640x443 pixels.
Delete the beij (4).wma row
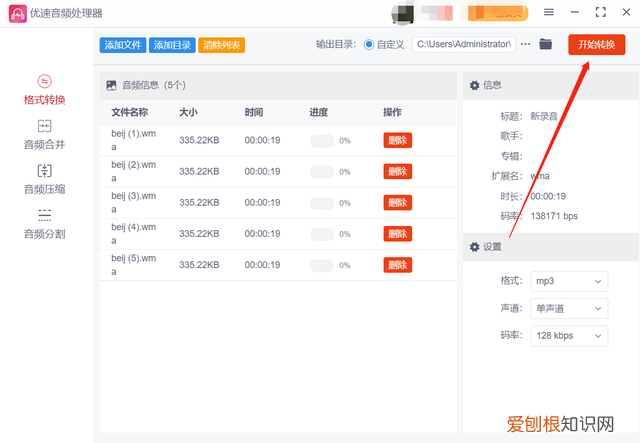click(x=398, y=234)
